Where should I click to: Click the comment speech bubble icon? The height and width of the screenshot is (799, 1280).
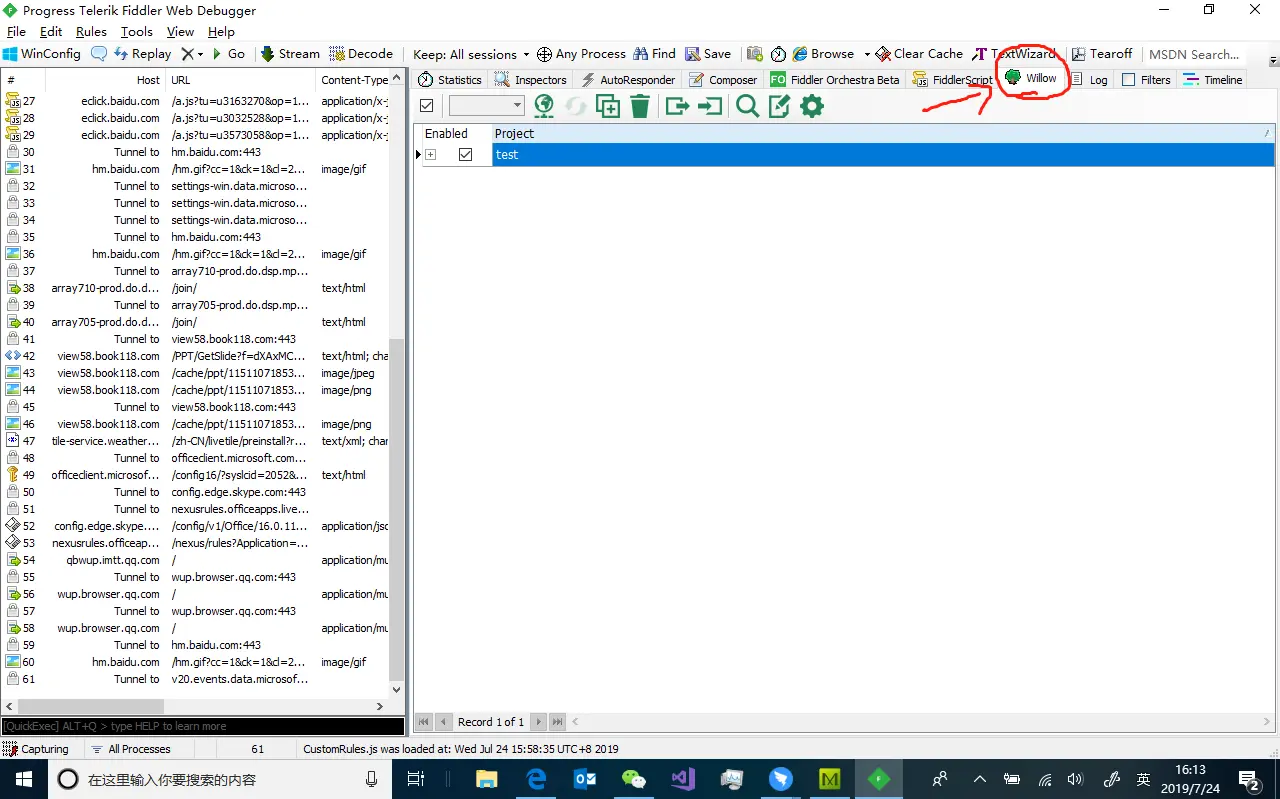[x=99, y=54]
